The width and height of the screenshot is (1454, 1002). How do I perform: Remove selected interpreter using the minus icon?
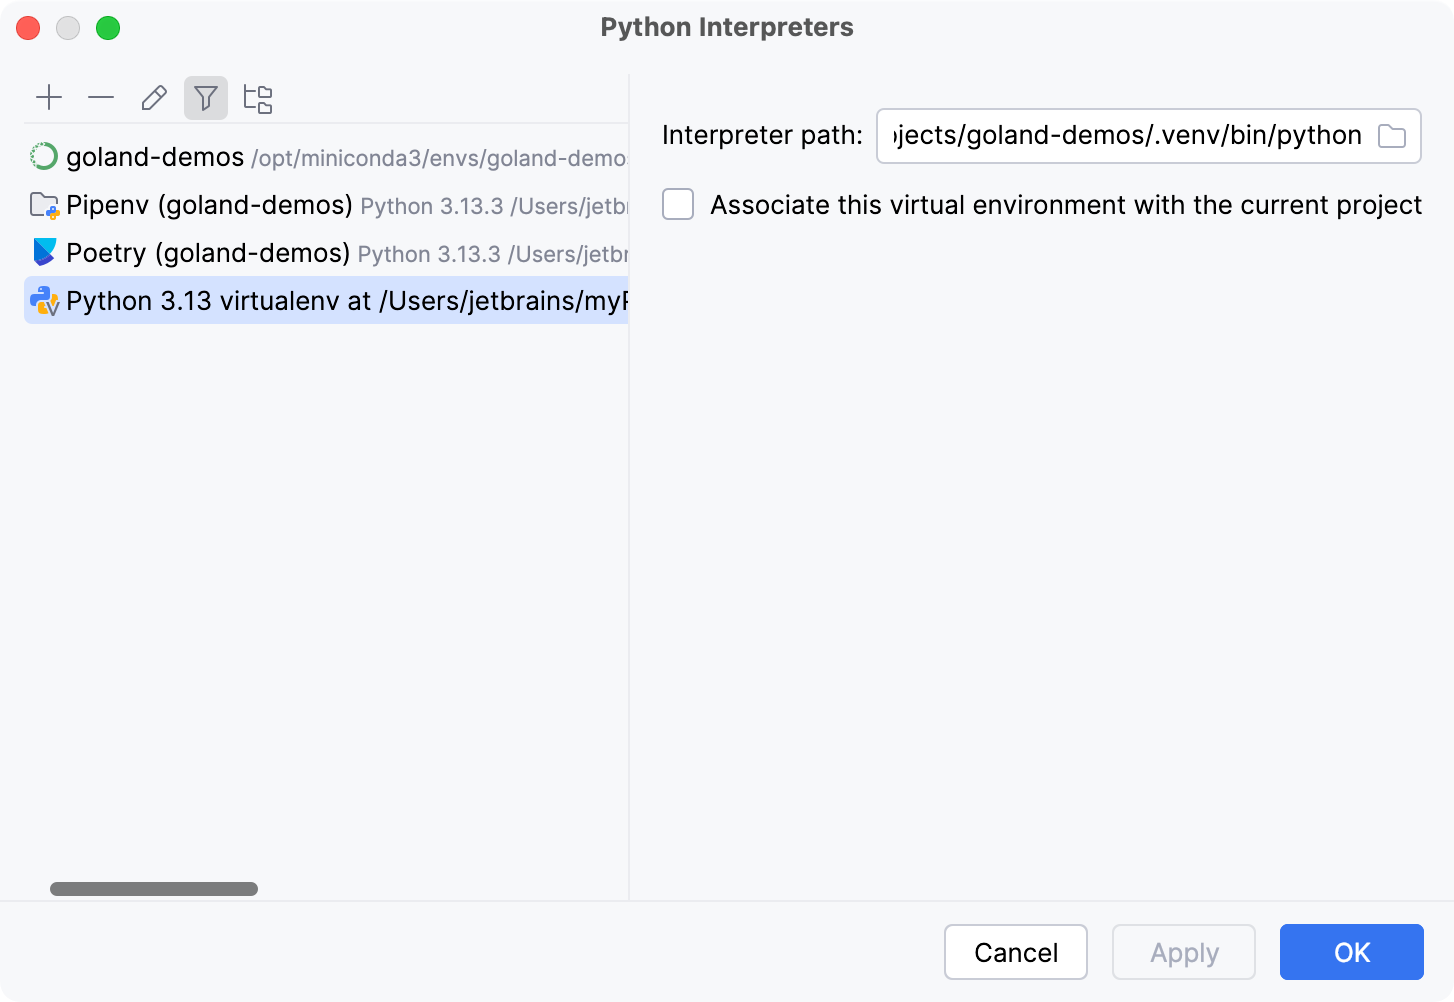[x=101, y=97]
